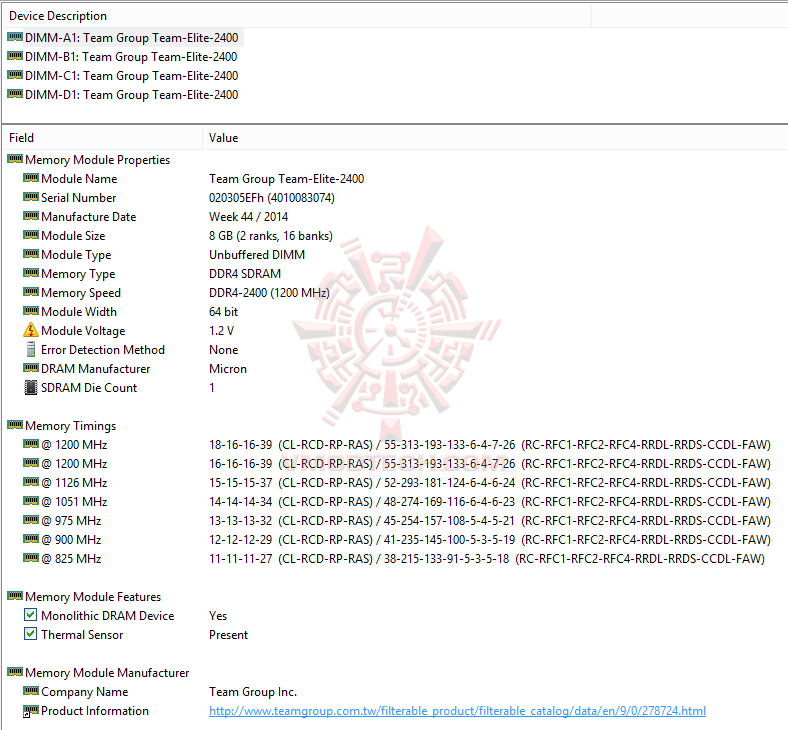Select the DIMM-B1: Team Group Team-Elite-2400 entry
The width and height of the screenshot is (788, 730).
coord(131,57)
